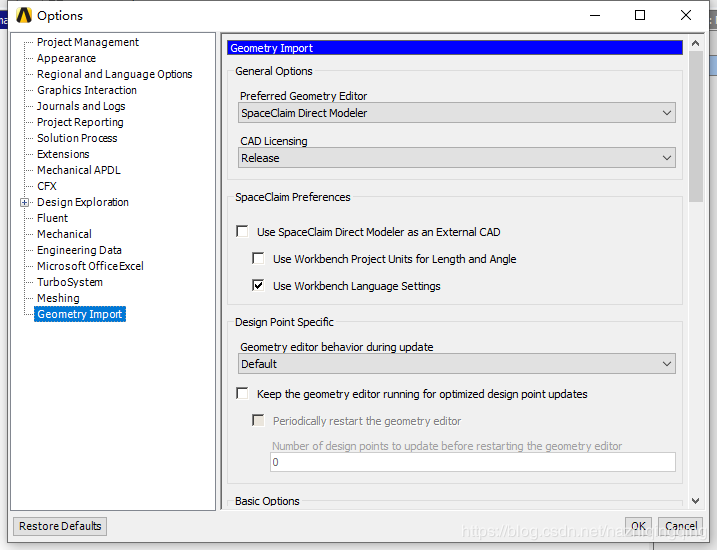Open Solution Process settings
717x550 pixels.
point(77,138)
